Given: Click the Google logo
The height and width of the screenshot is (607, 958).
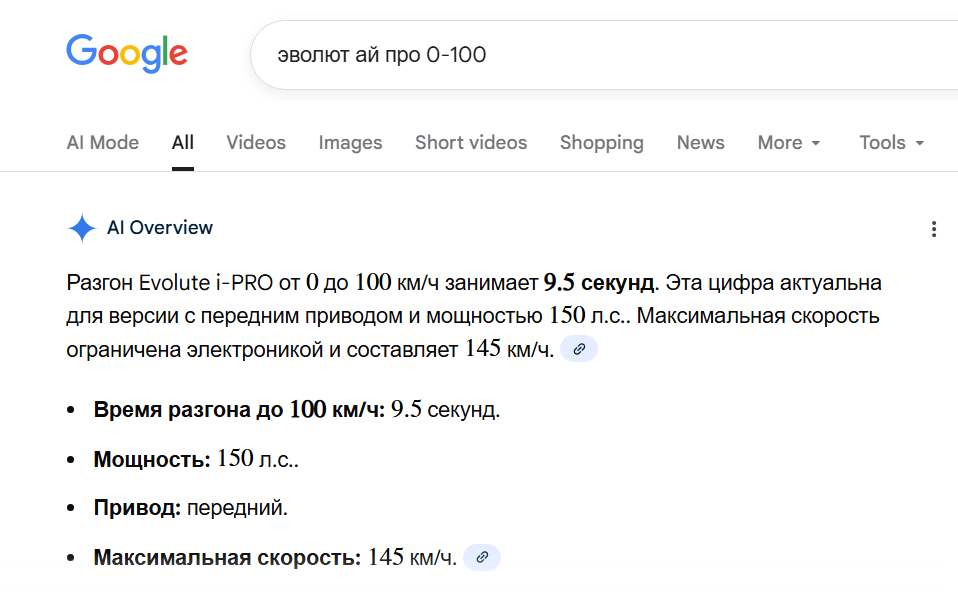Looking at the screenshot, I should [126, 53].
